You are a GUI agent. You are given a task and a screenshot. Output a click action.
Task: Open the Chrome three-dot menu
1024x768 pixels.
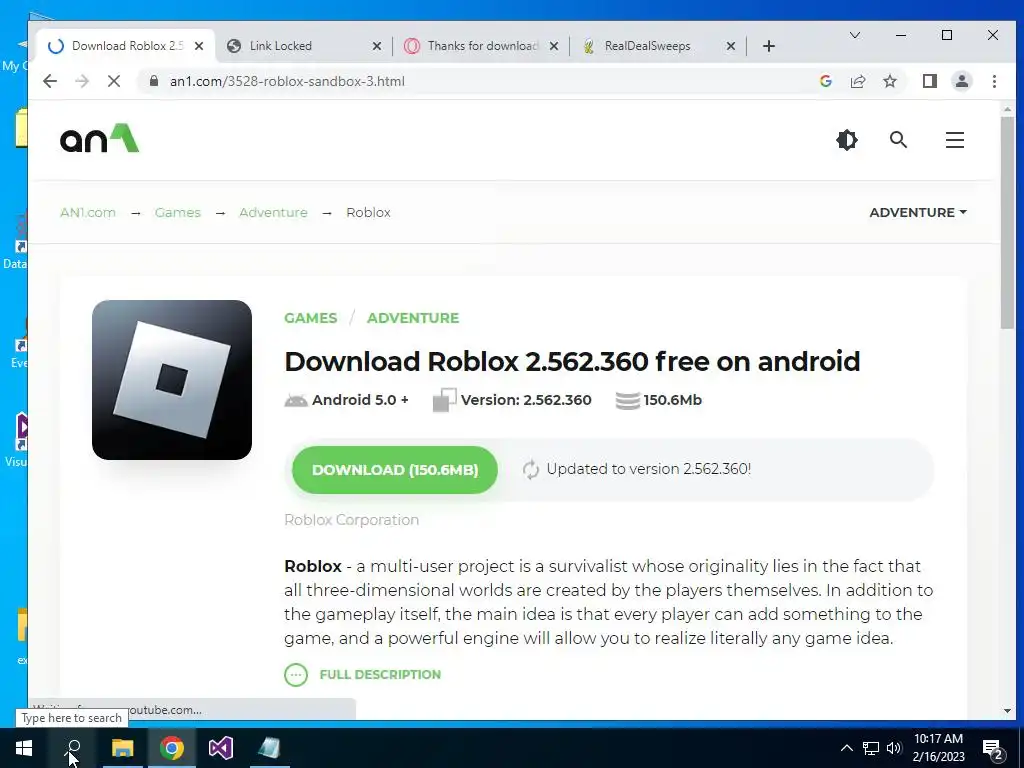tap(994, 81)
